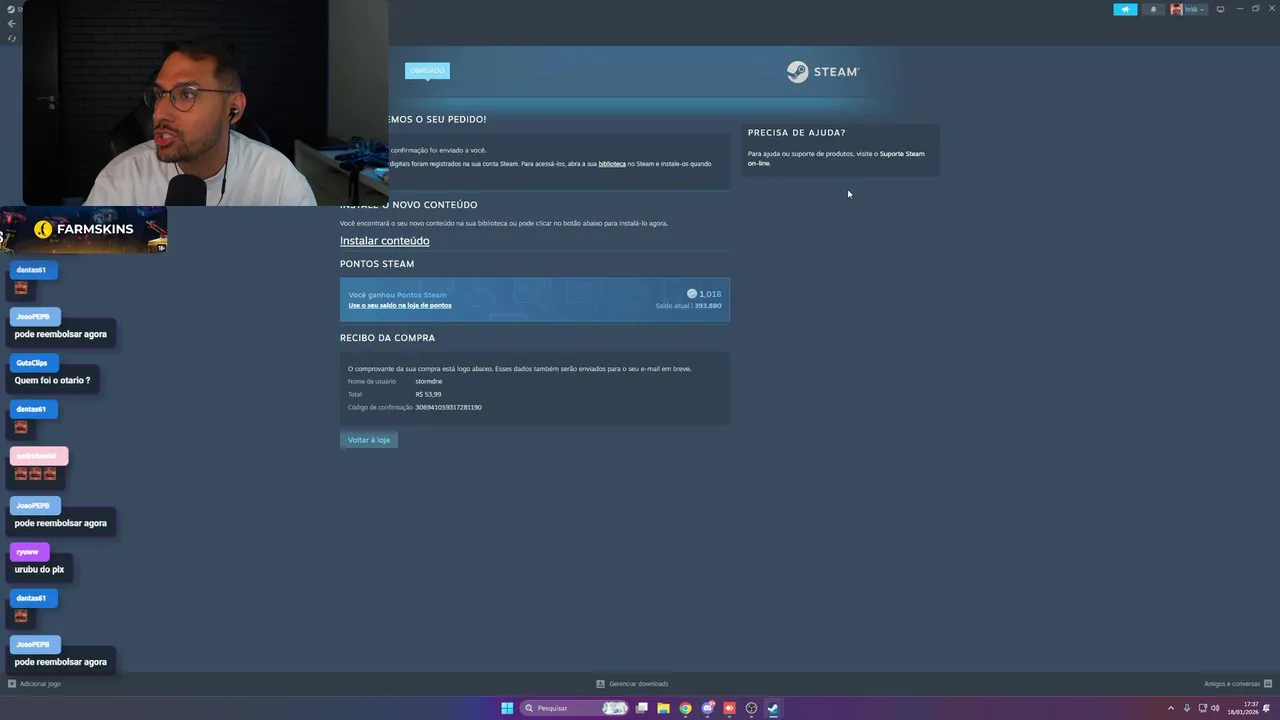Screen dimensions: 1280x720
Task: Open the clock showing 17:37
Action: point(1243,708)
